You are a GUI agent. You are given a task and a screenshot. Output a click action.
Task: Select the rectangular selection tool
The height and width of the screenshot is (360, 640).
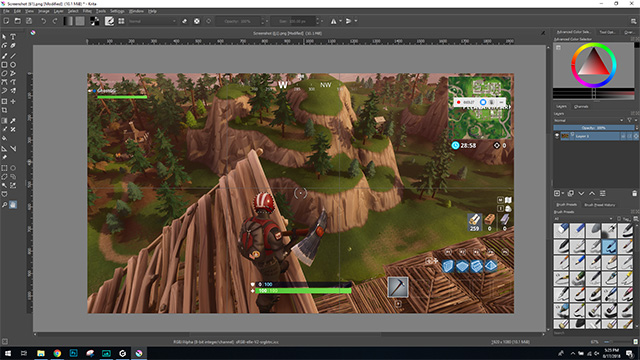click(x=4, y=168)
